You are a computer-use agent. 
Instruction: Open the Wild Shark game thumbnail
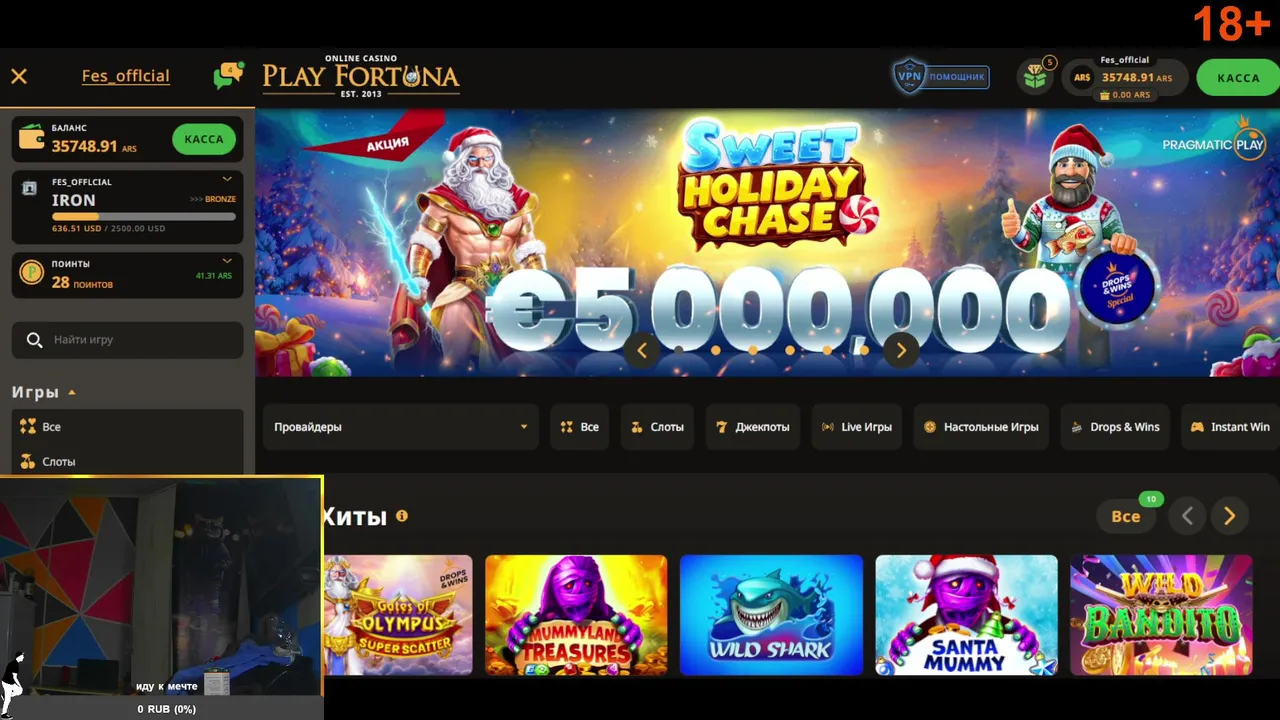(771, 615)
